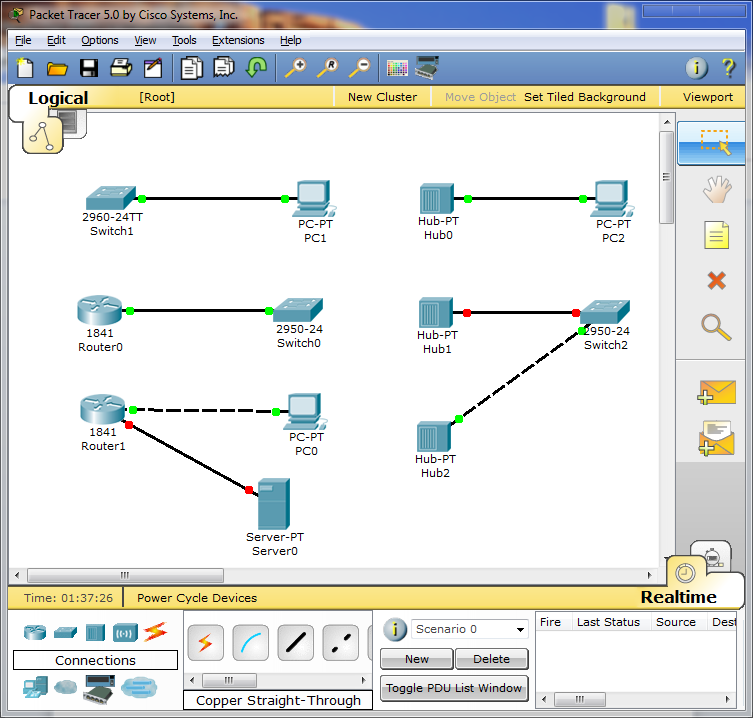
Task: Select the End Devices category
Action: tap(35, 687)
